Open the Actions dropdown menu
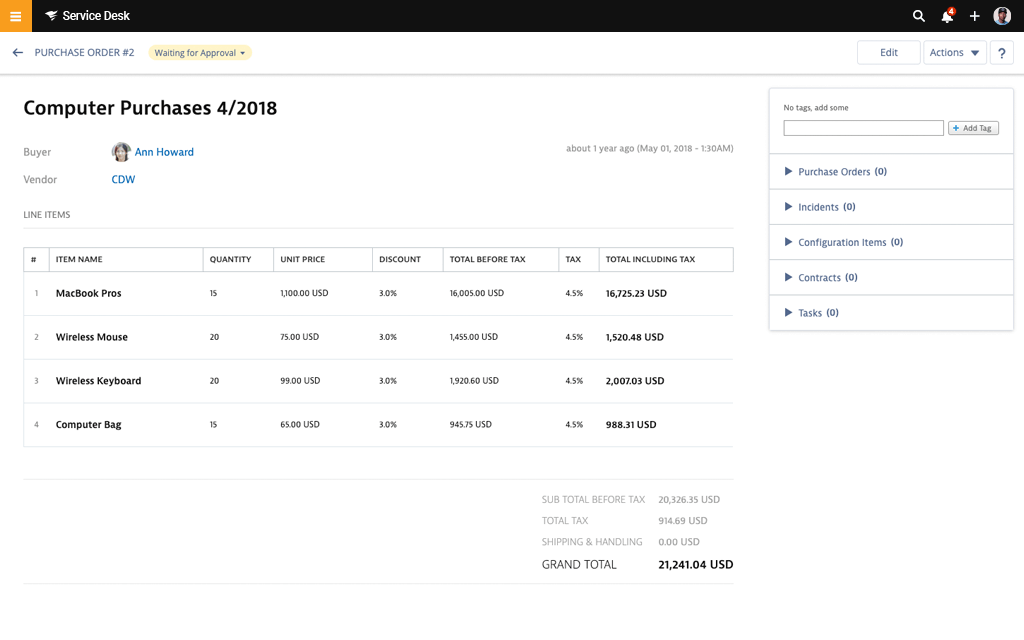The image size is (1024, 640). pyautogui.click(x=954, y=52)
